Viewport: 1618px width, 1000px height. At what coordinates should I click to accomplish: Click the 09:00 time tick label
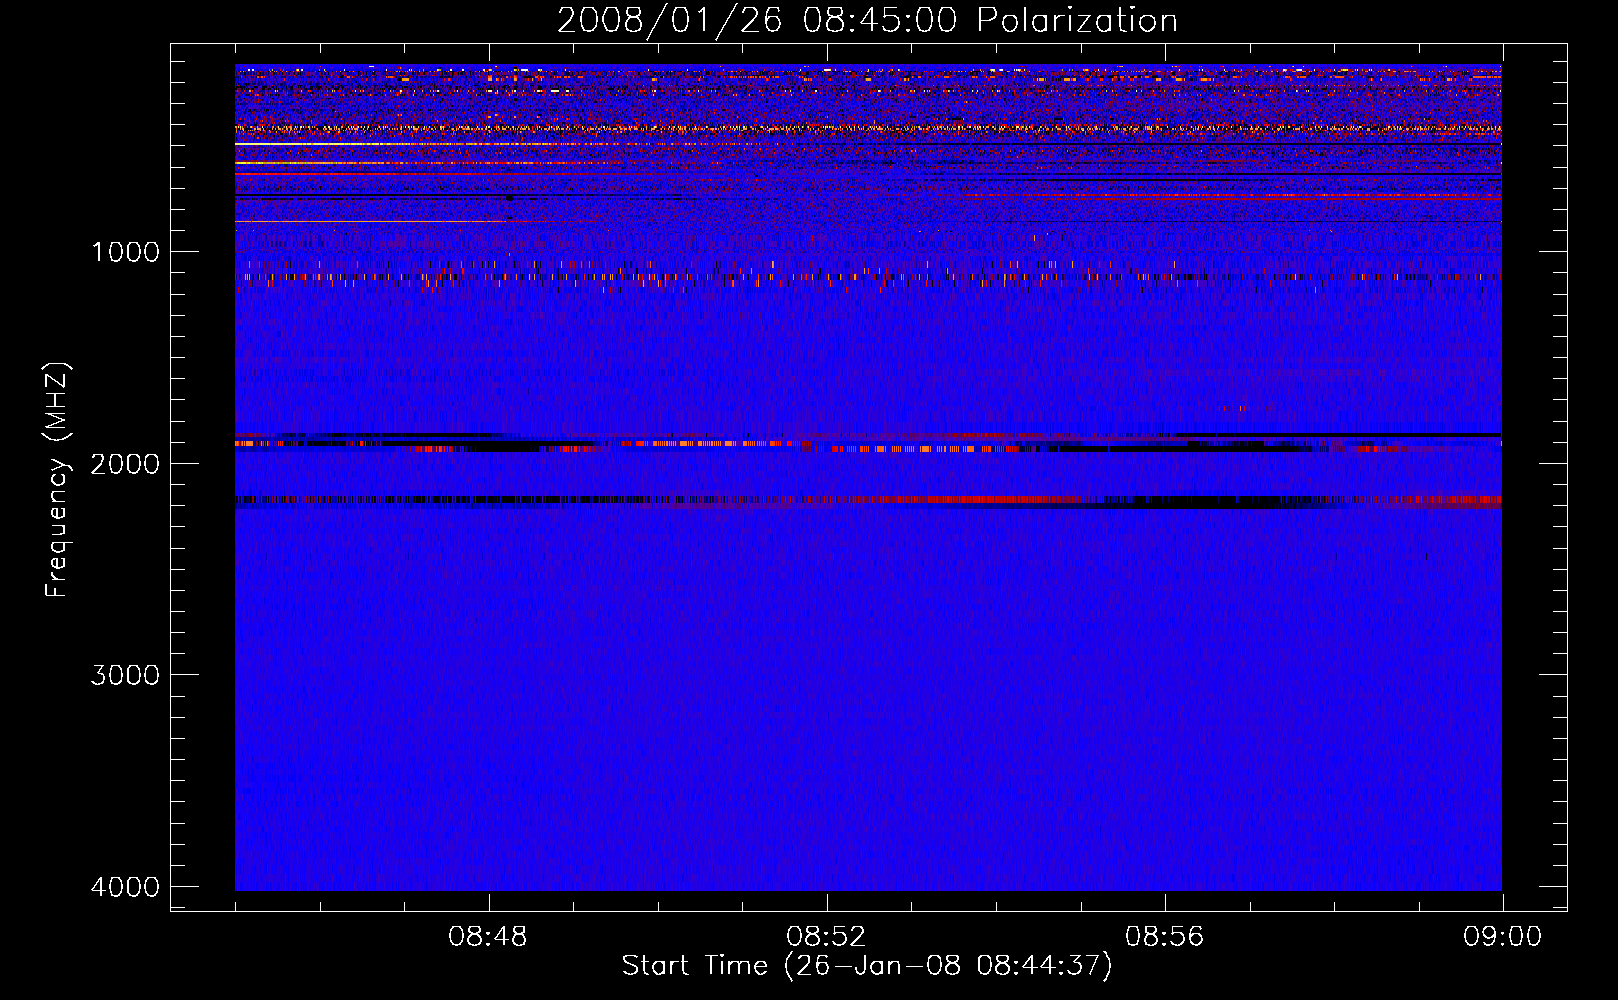coord(1502,937)
